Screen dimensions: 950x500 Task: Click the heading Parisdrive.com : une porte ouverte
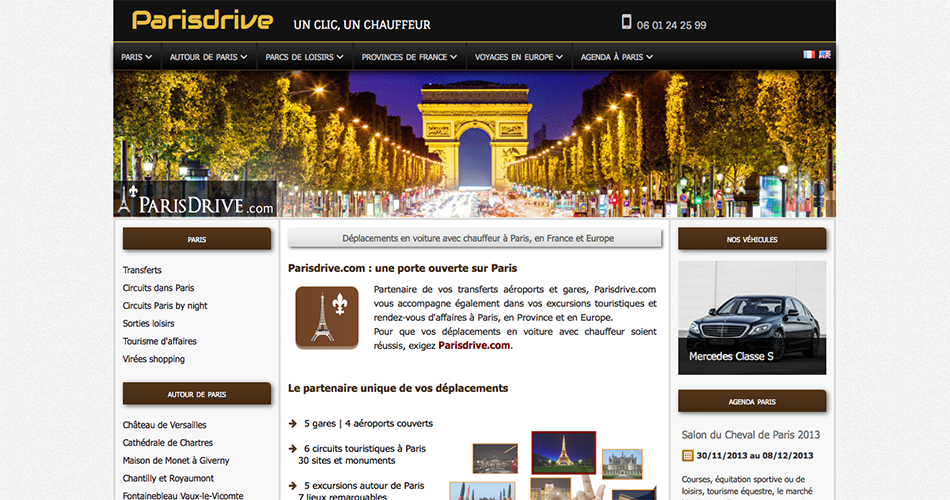pyautogui.click(x=402, y=268)
